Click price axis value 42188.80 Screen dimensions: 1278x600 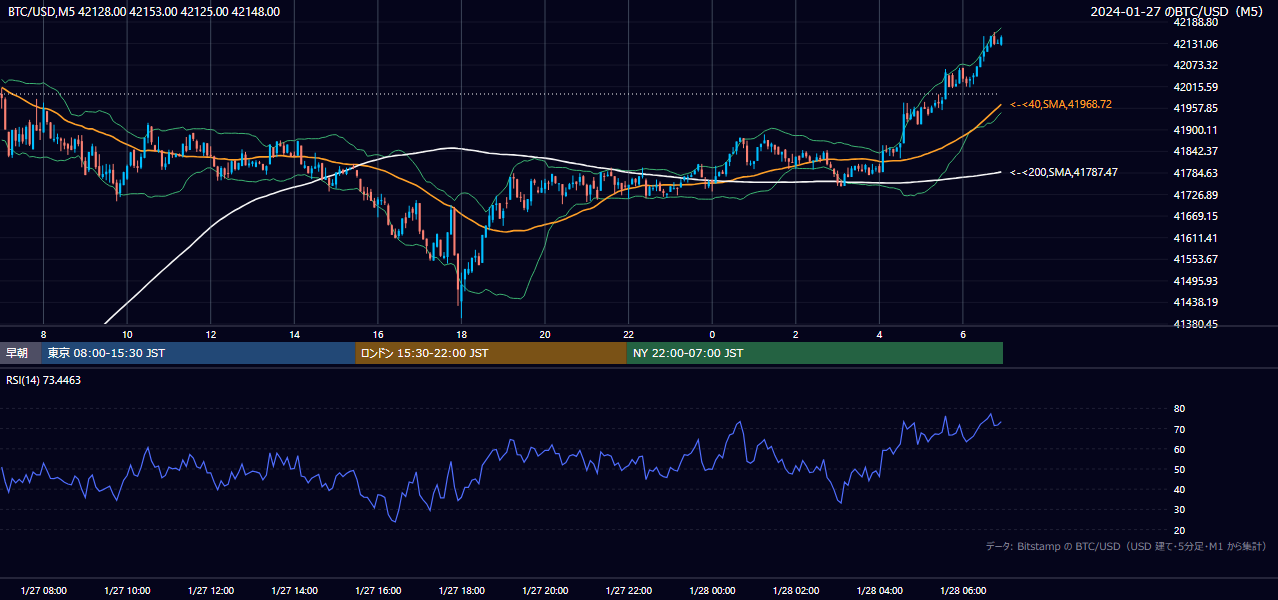pyautogui.click(x=1195, y=22)
